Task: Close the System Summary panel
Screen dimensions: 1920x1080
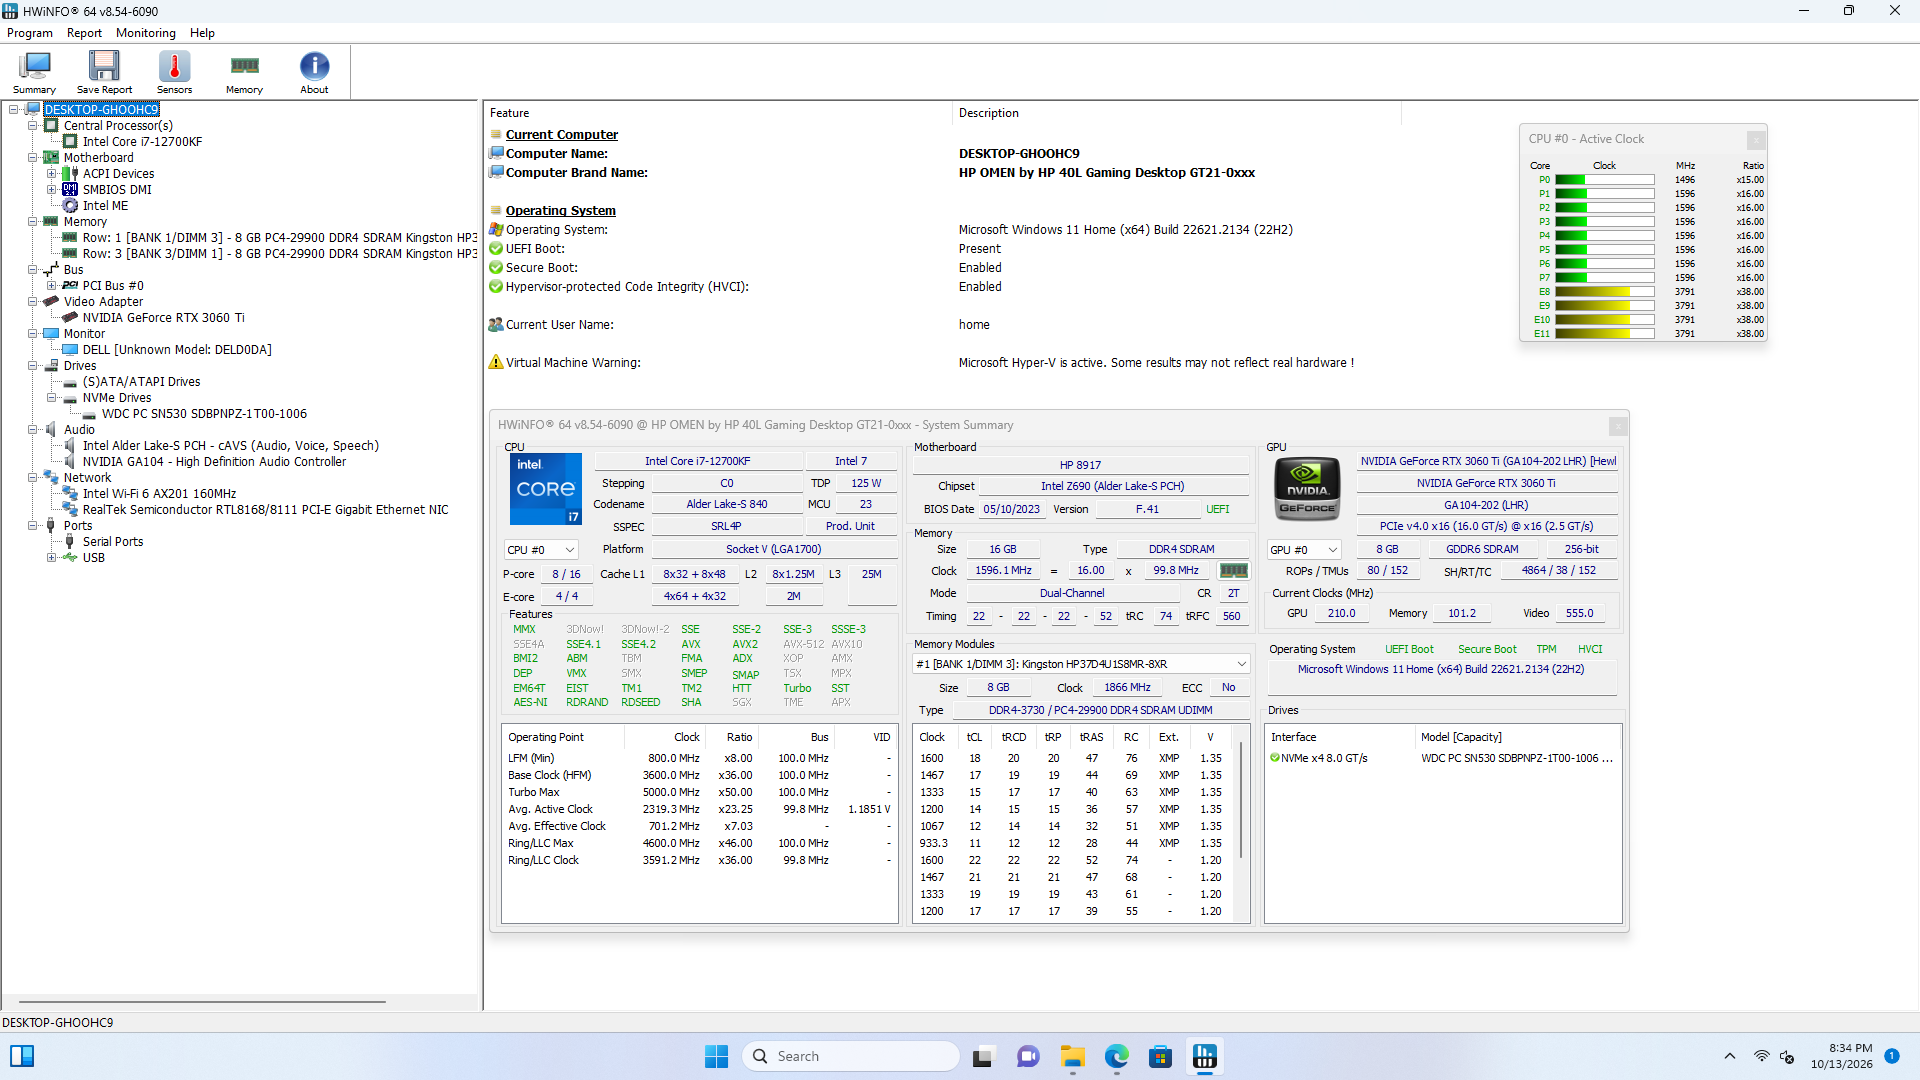Action: [x=1617, y=426]
